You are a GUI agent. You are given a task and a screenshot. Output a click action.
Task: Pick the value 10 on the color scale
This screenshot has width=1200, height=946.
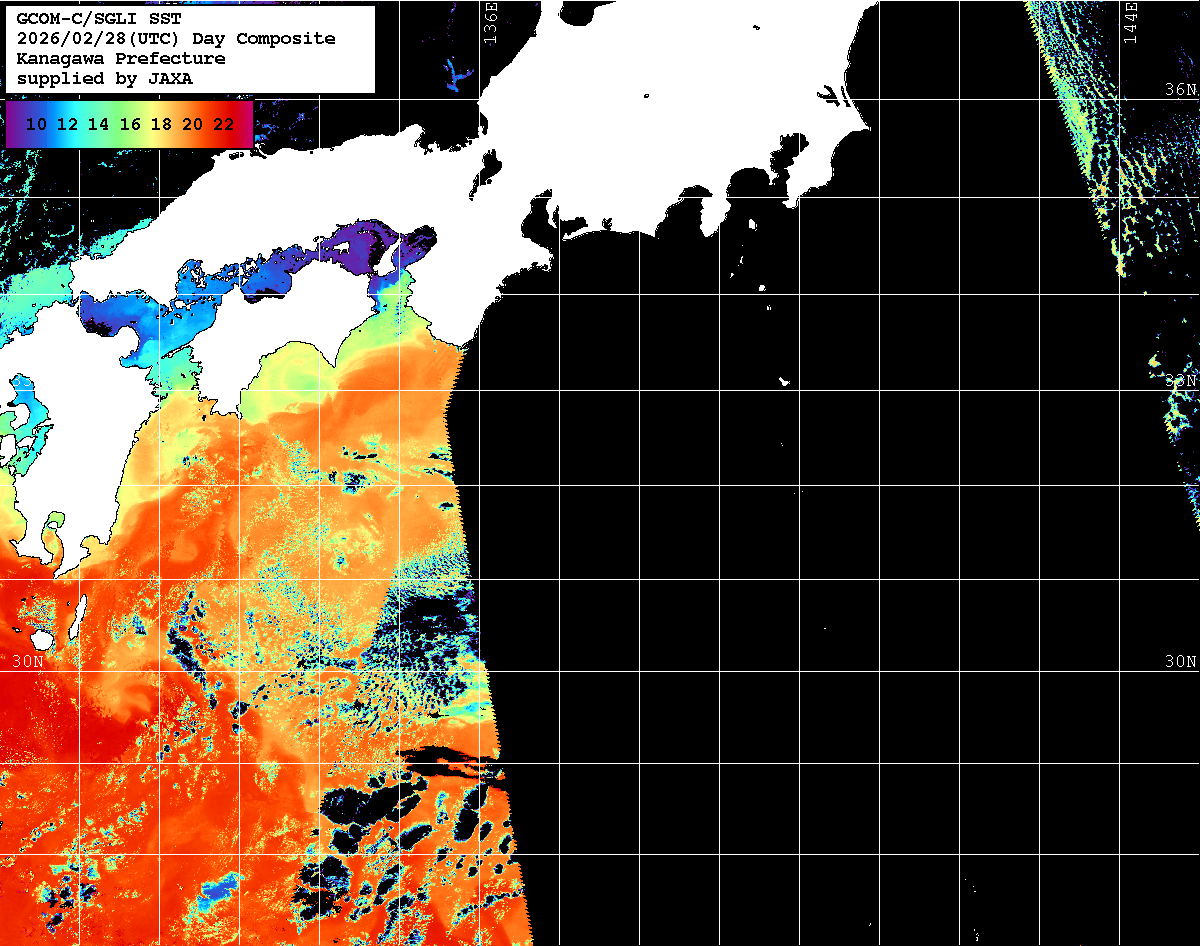coord(37,125)
